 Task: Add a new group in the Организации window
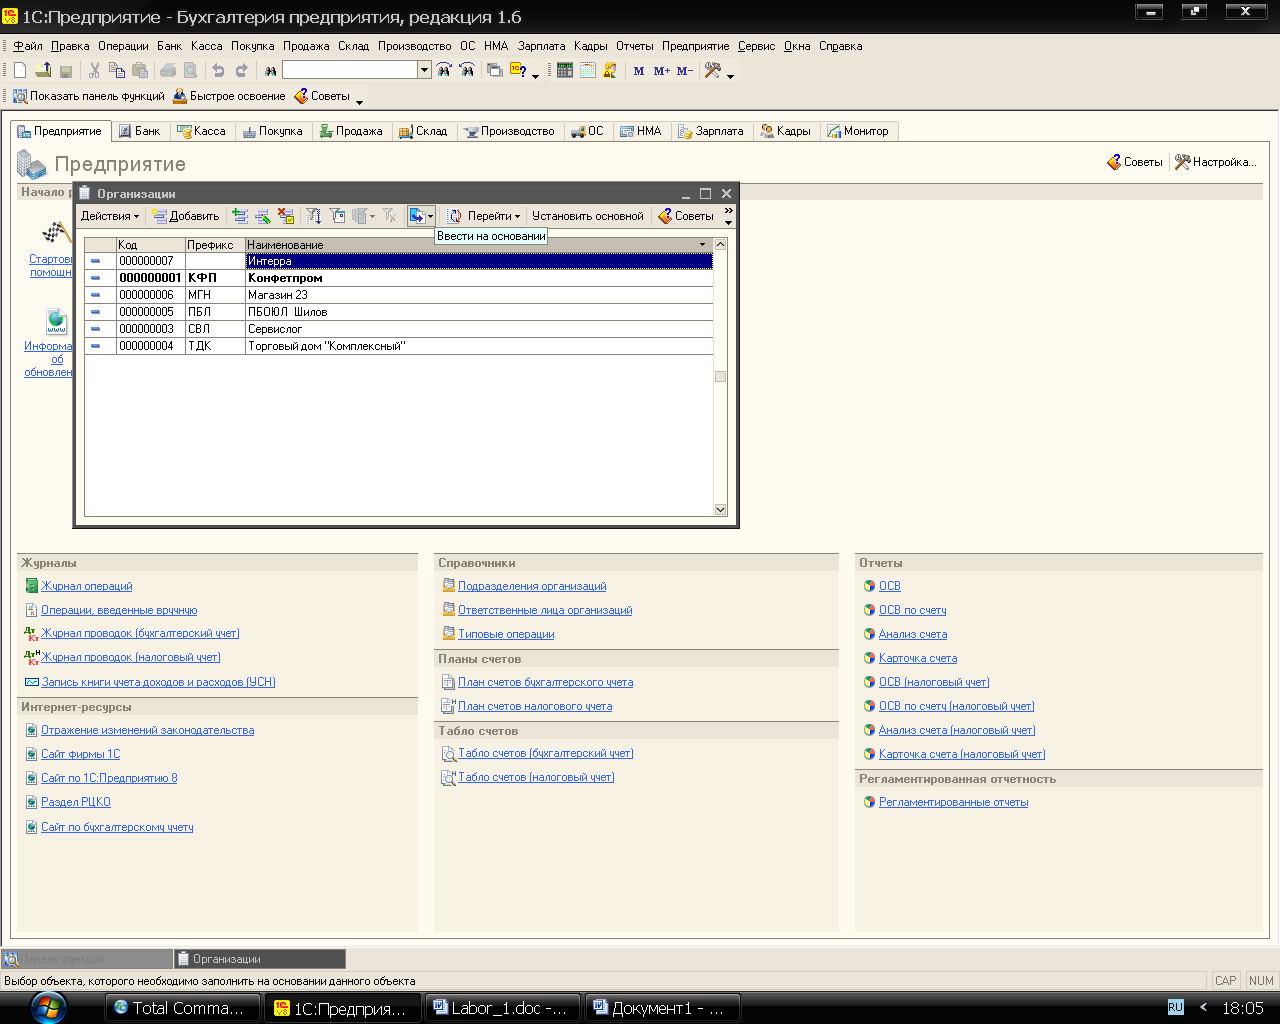(x=240, y=216)
